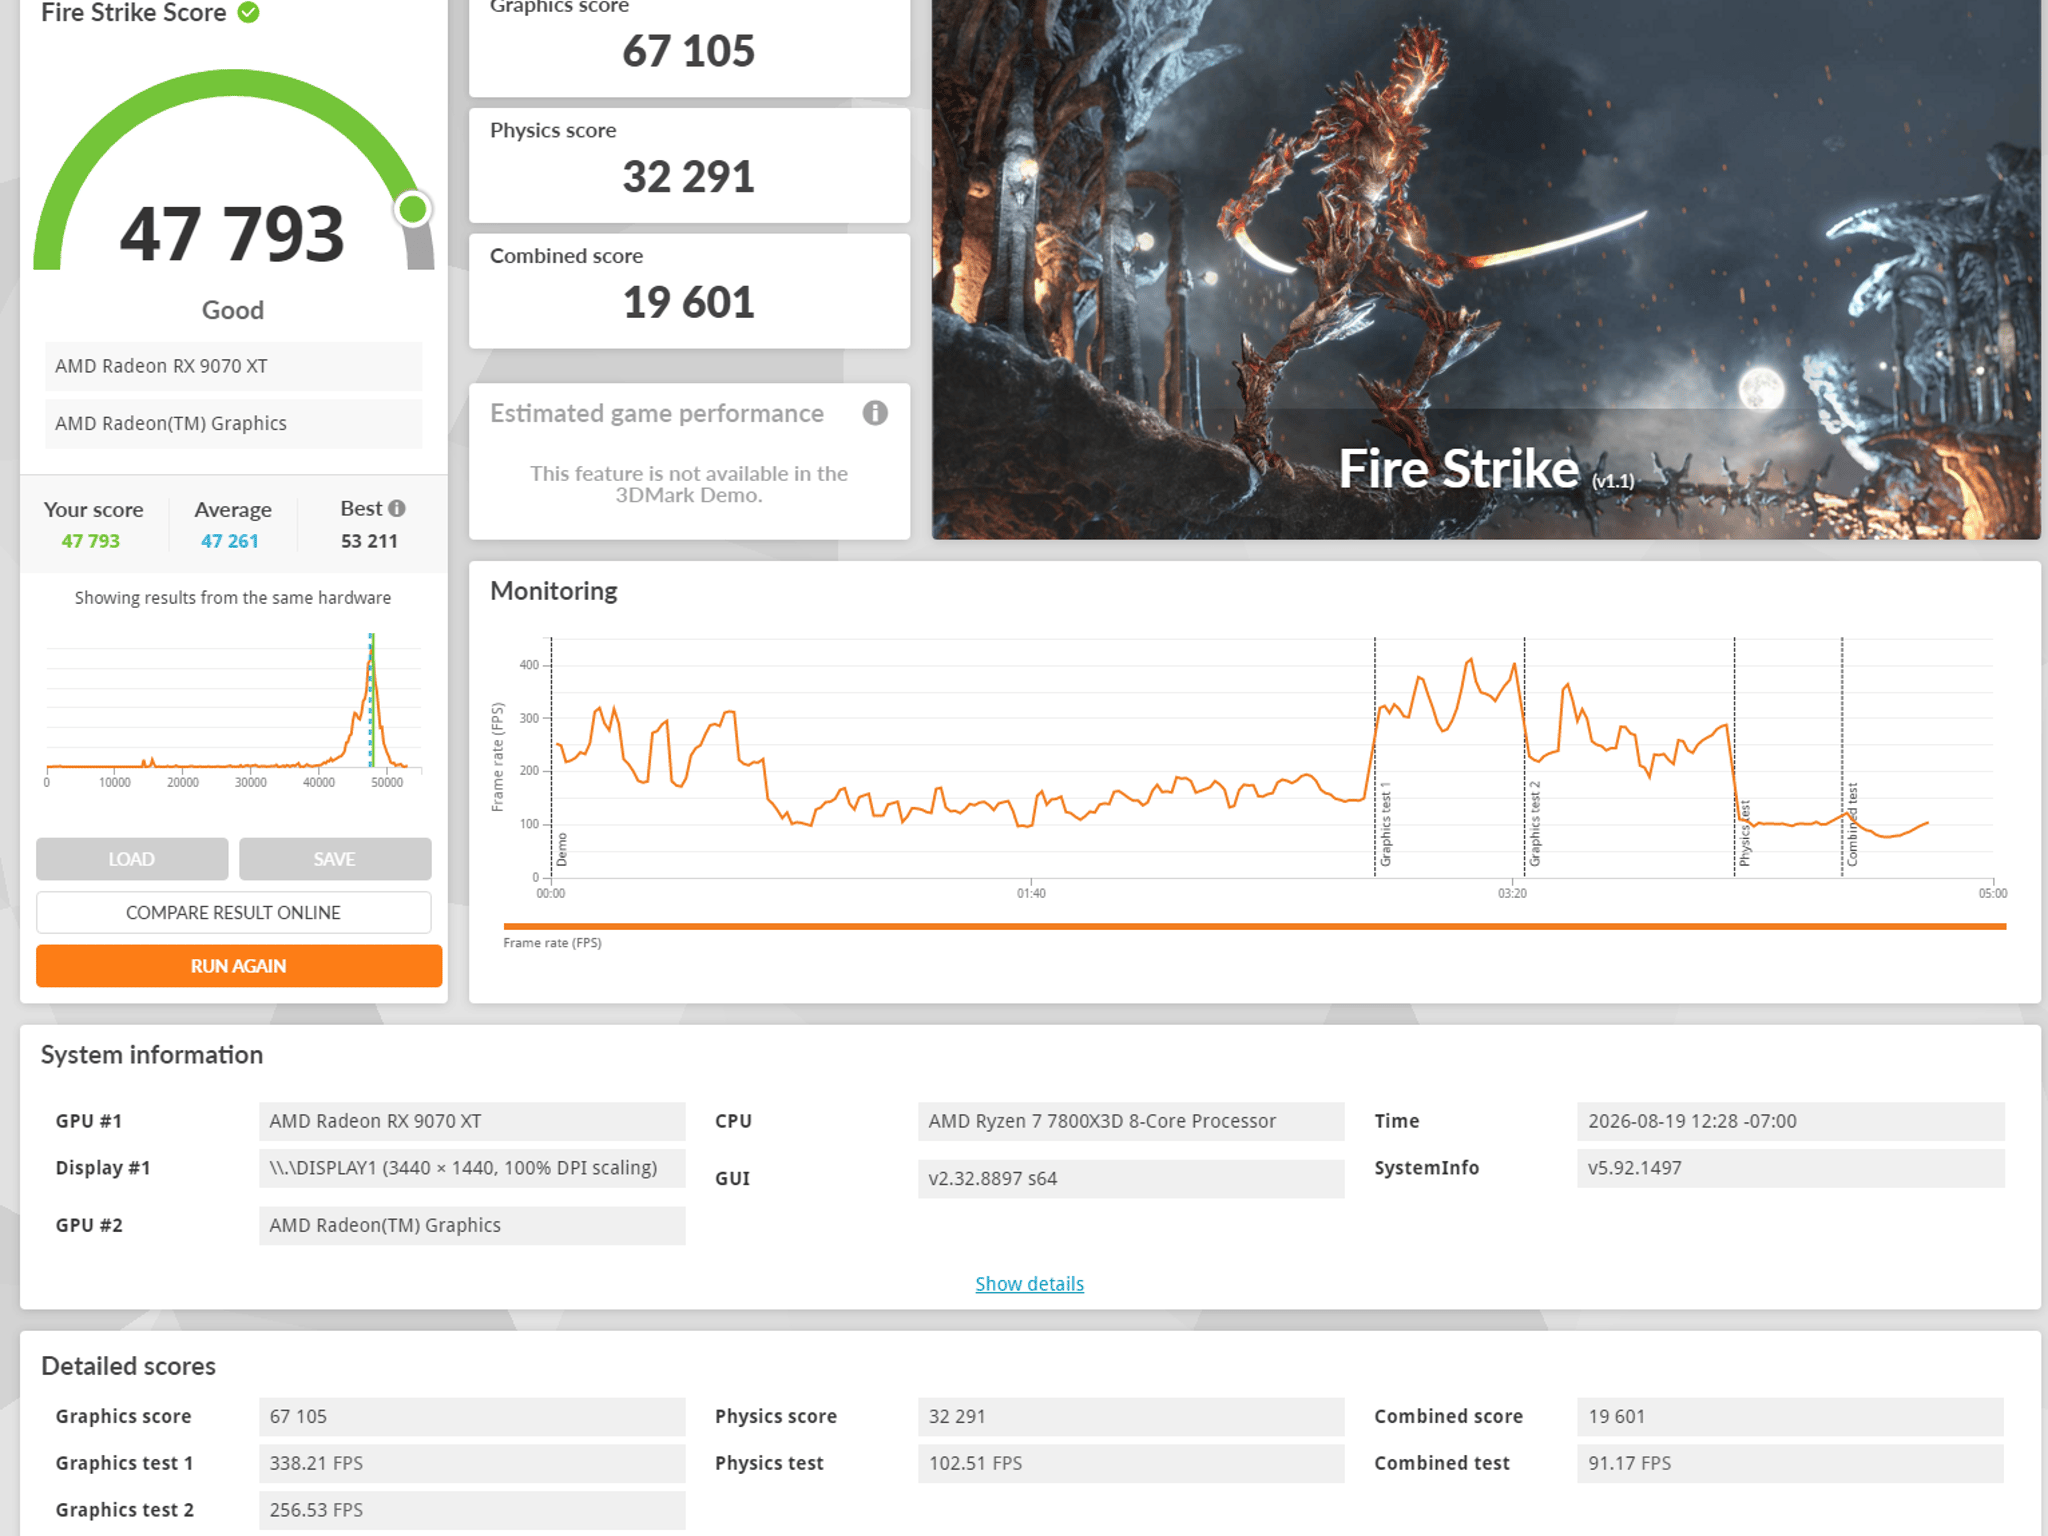Click Graphics test 2 value 256.53 FPS

472,1510
